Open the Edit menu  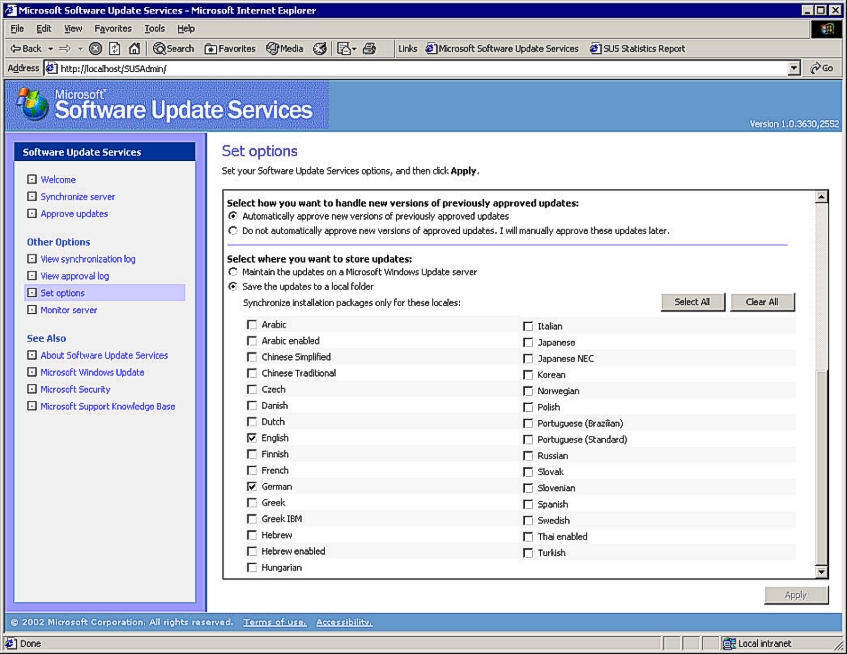click(x=44, y=29)
